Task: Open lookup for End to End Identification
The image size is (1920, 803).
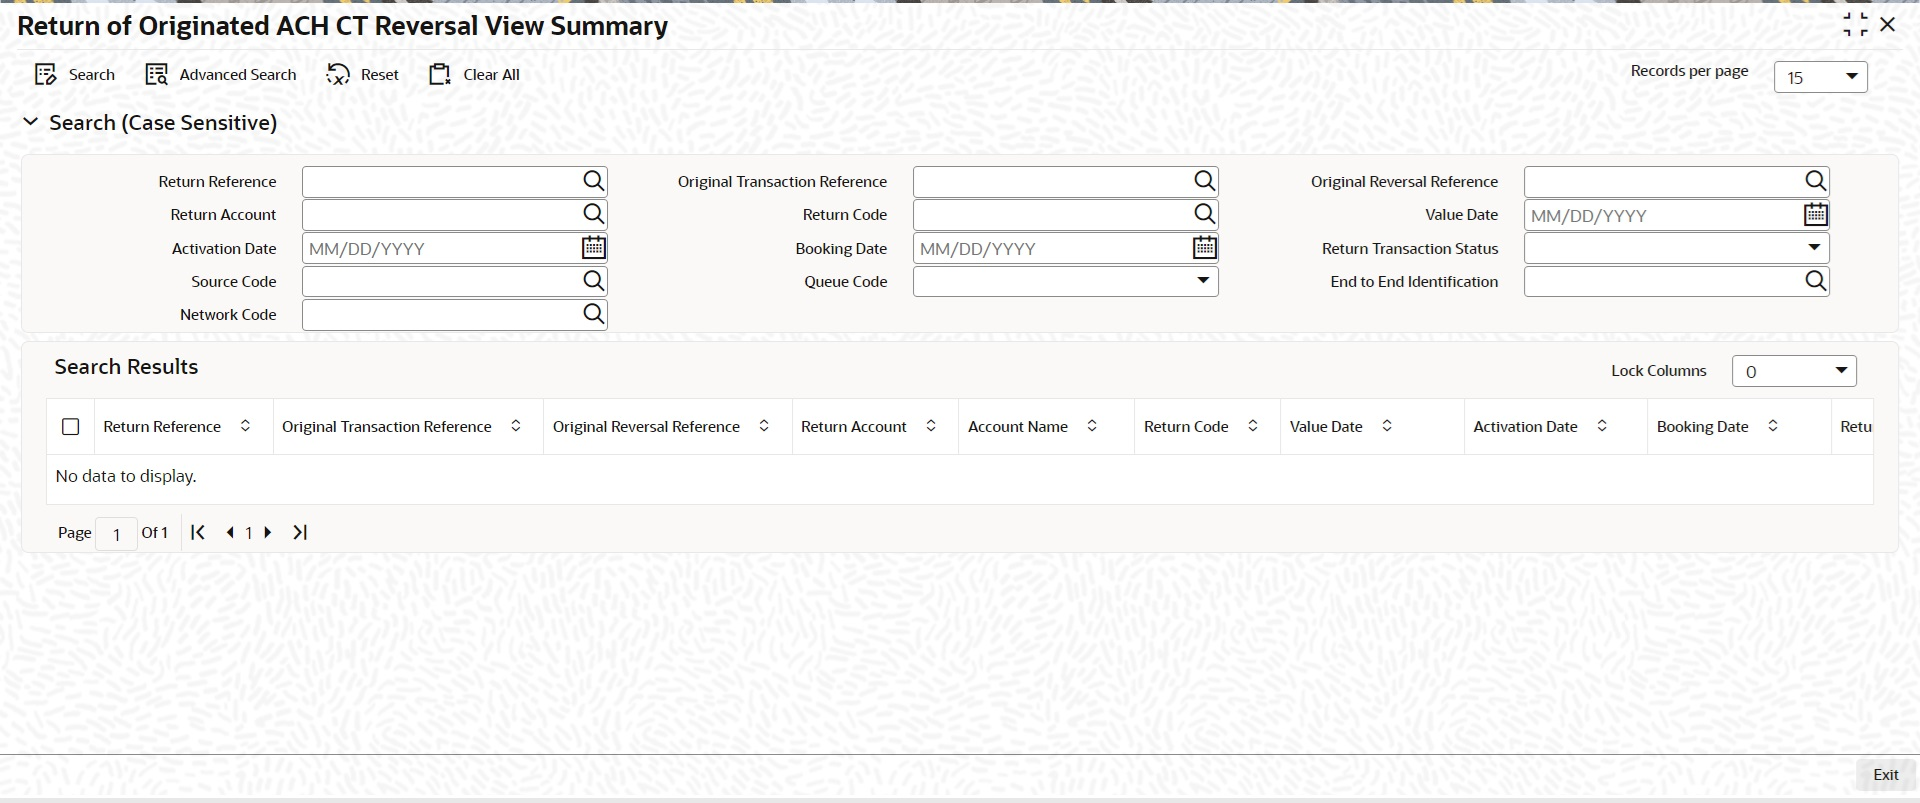Action: pyautogui.click(x=1816, y=281)
